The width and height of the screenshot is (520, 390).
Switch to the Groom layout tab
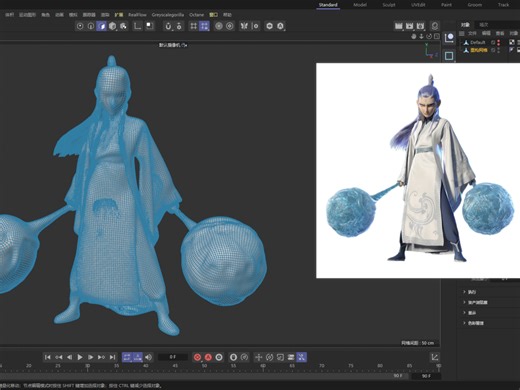[x=475, y=5]
